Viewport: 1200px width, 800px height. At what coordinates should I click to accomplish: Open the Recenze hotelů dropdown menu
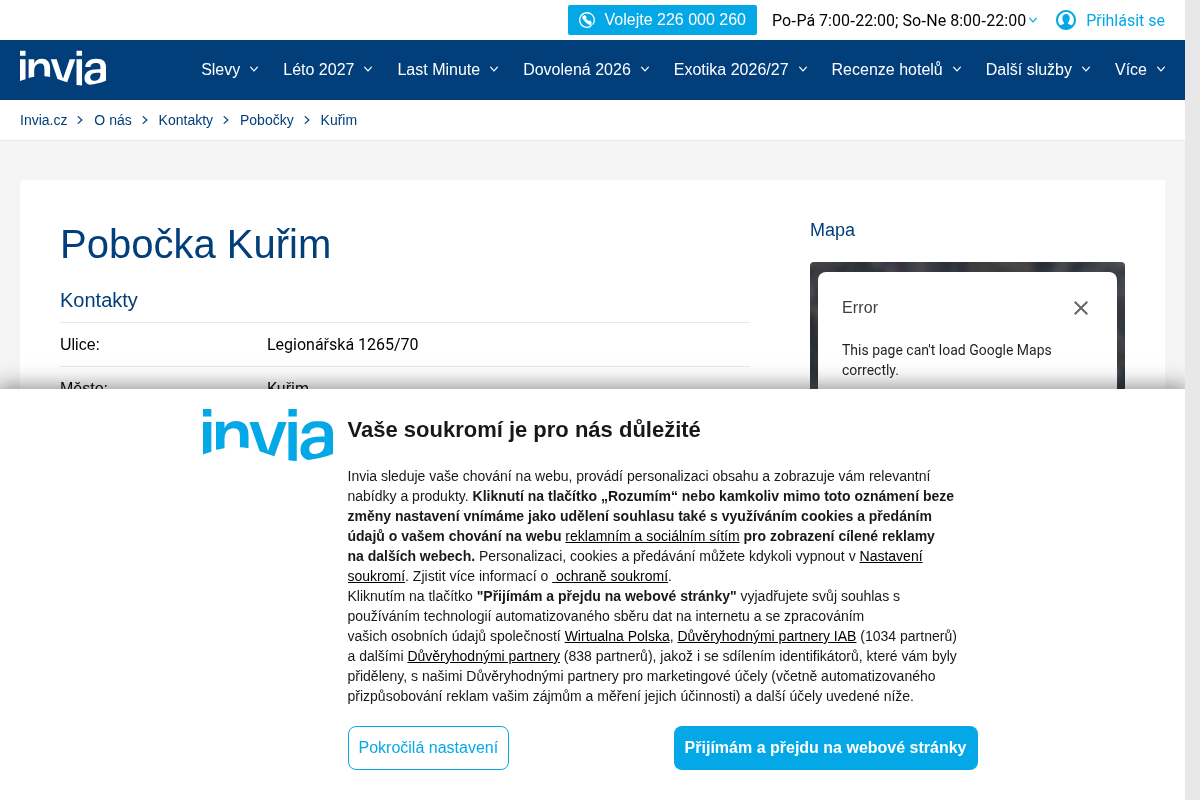(897, 69)
